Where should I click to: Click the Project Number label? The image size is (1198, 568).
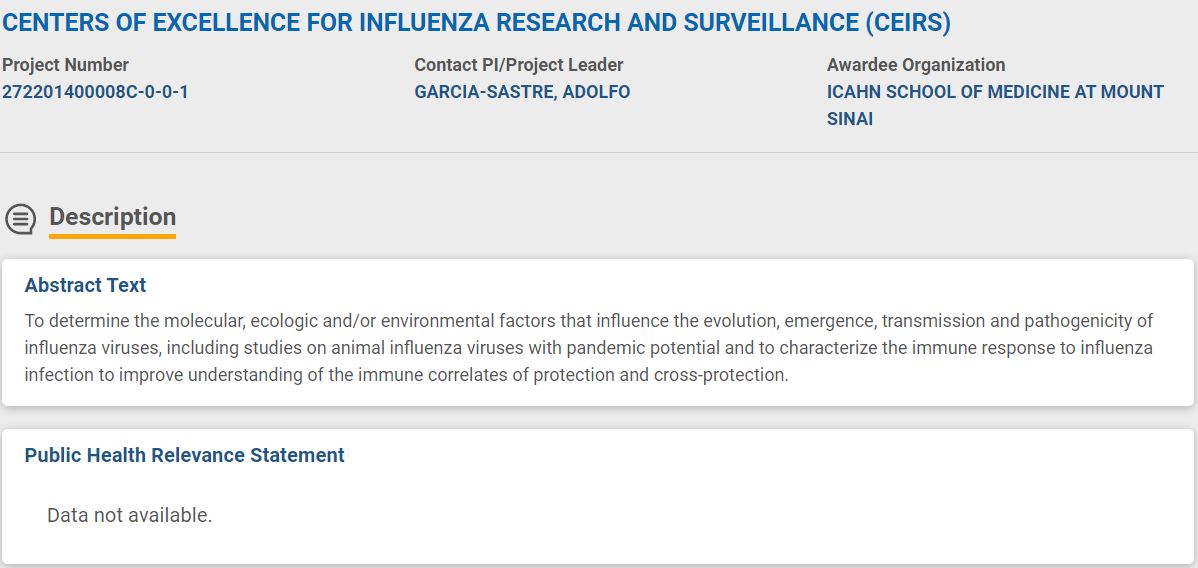[65, 65]
